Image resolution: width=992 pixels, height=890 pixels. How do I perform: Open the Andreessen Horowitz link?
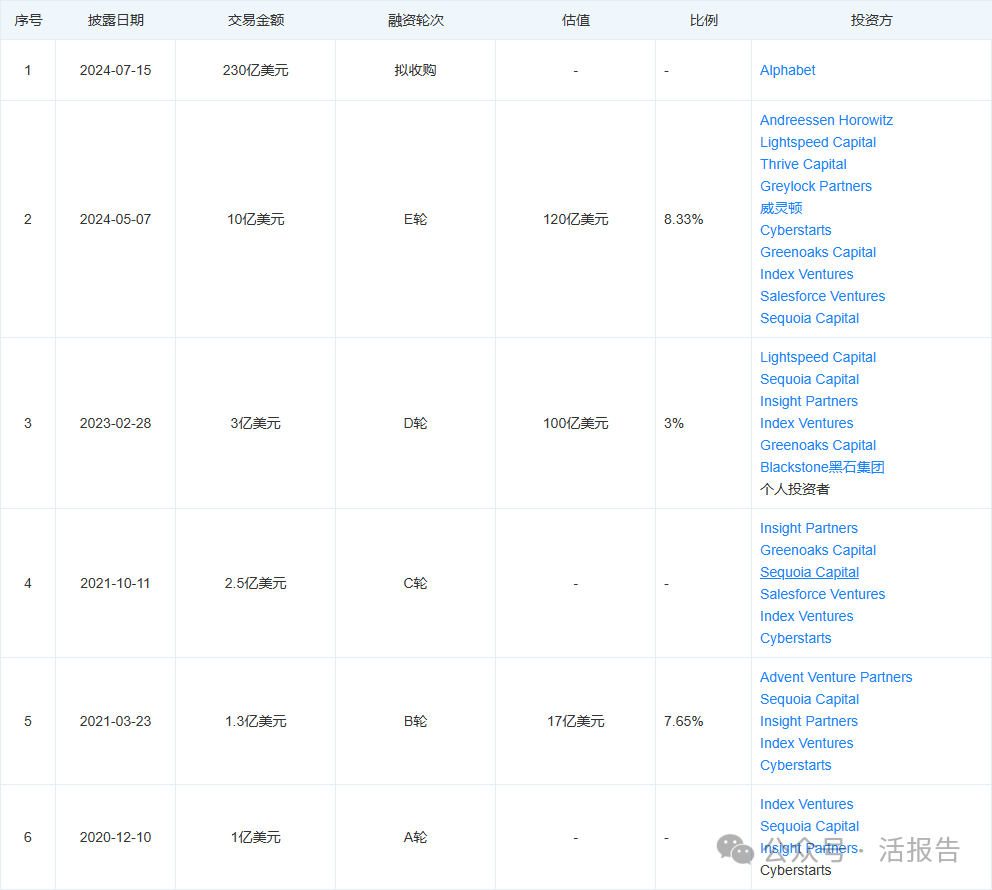point(826,120)
